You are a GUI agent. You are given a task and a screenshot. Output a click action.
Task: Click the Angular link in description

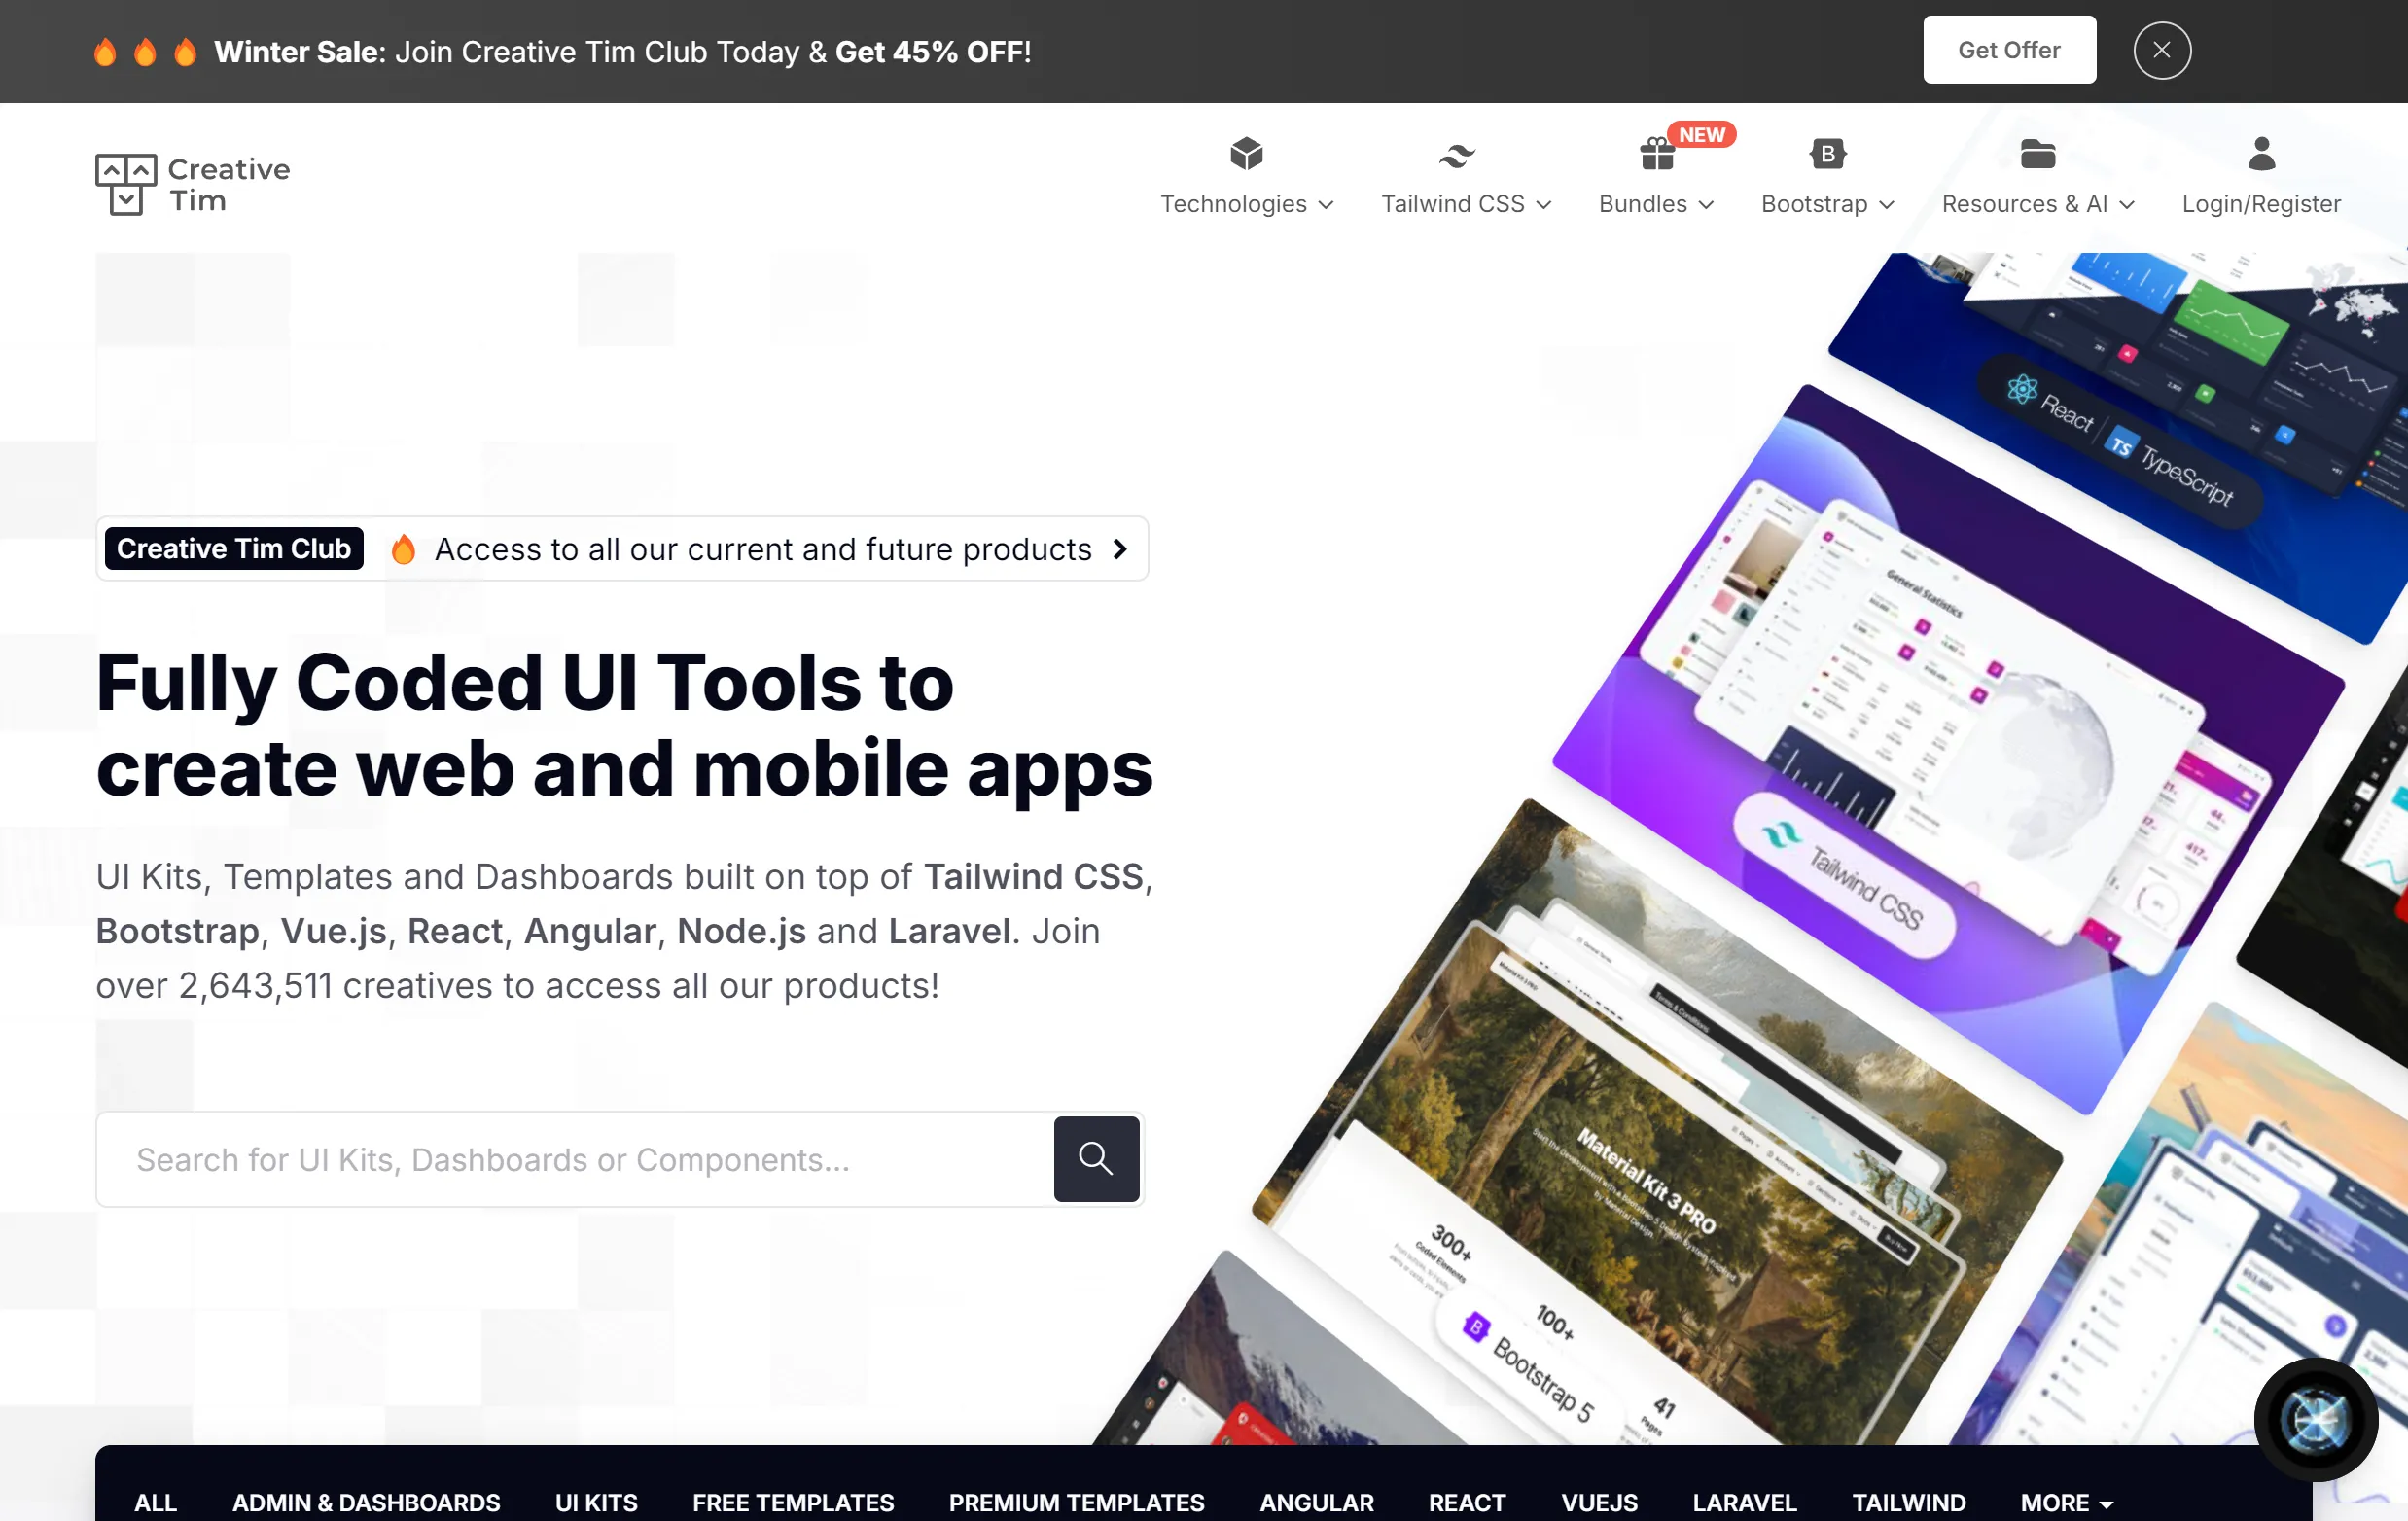[x=590, y=931]
